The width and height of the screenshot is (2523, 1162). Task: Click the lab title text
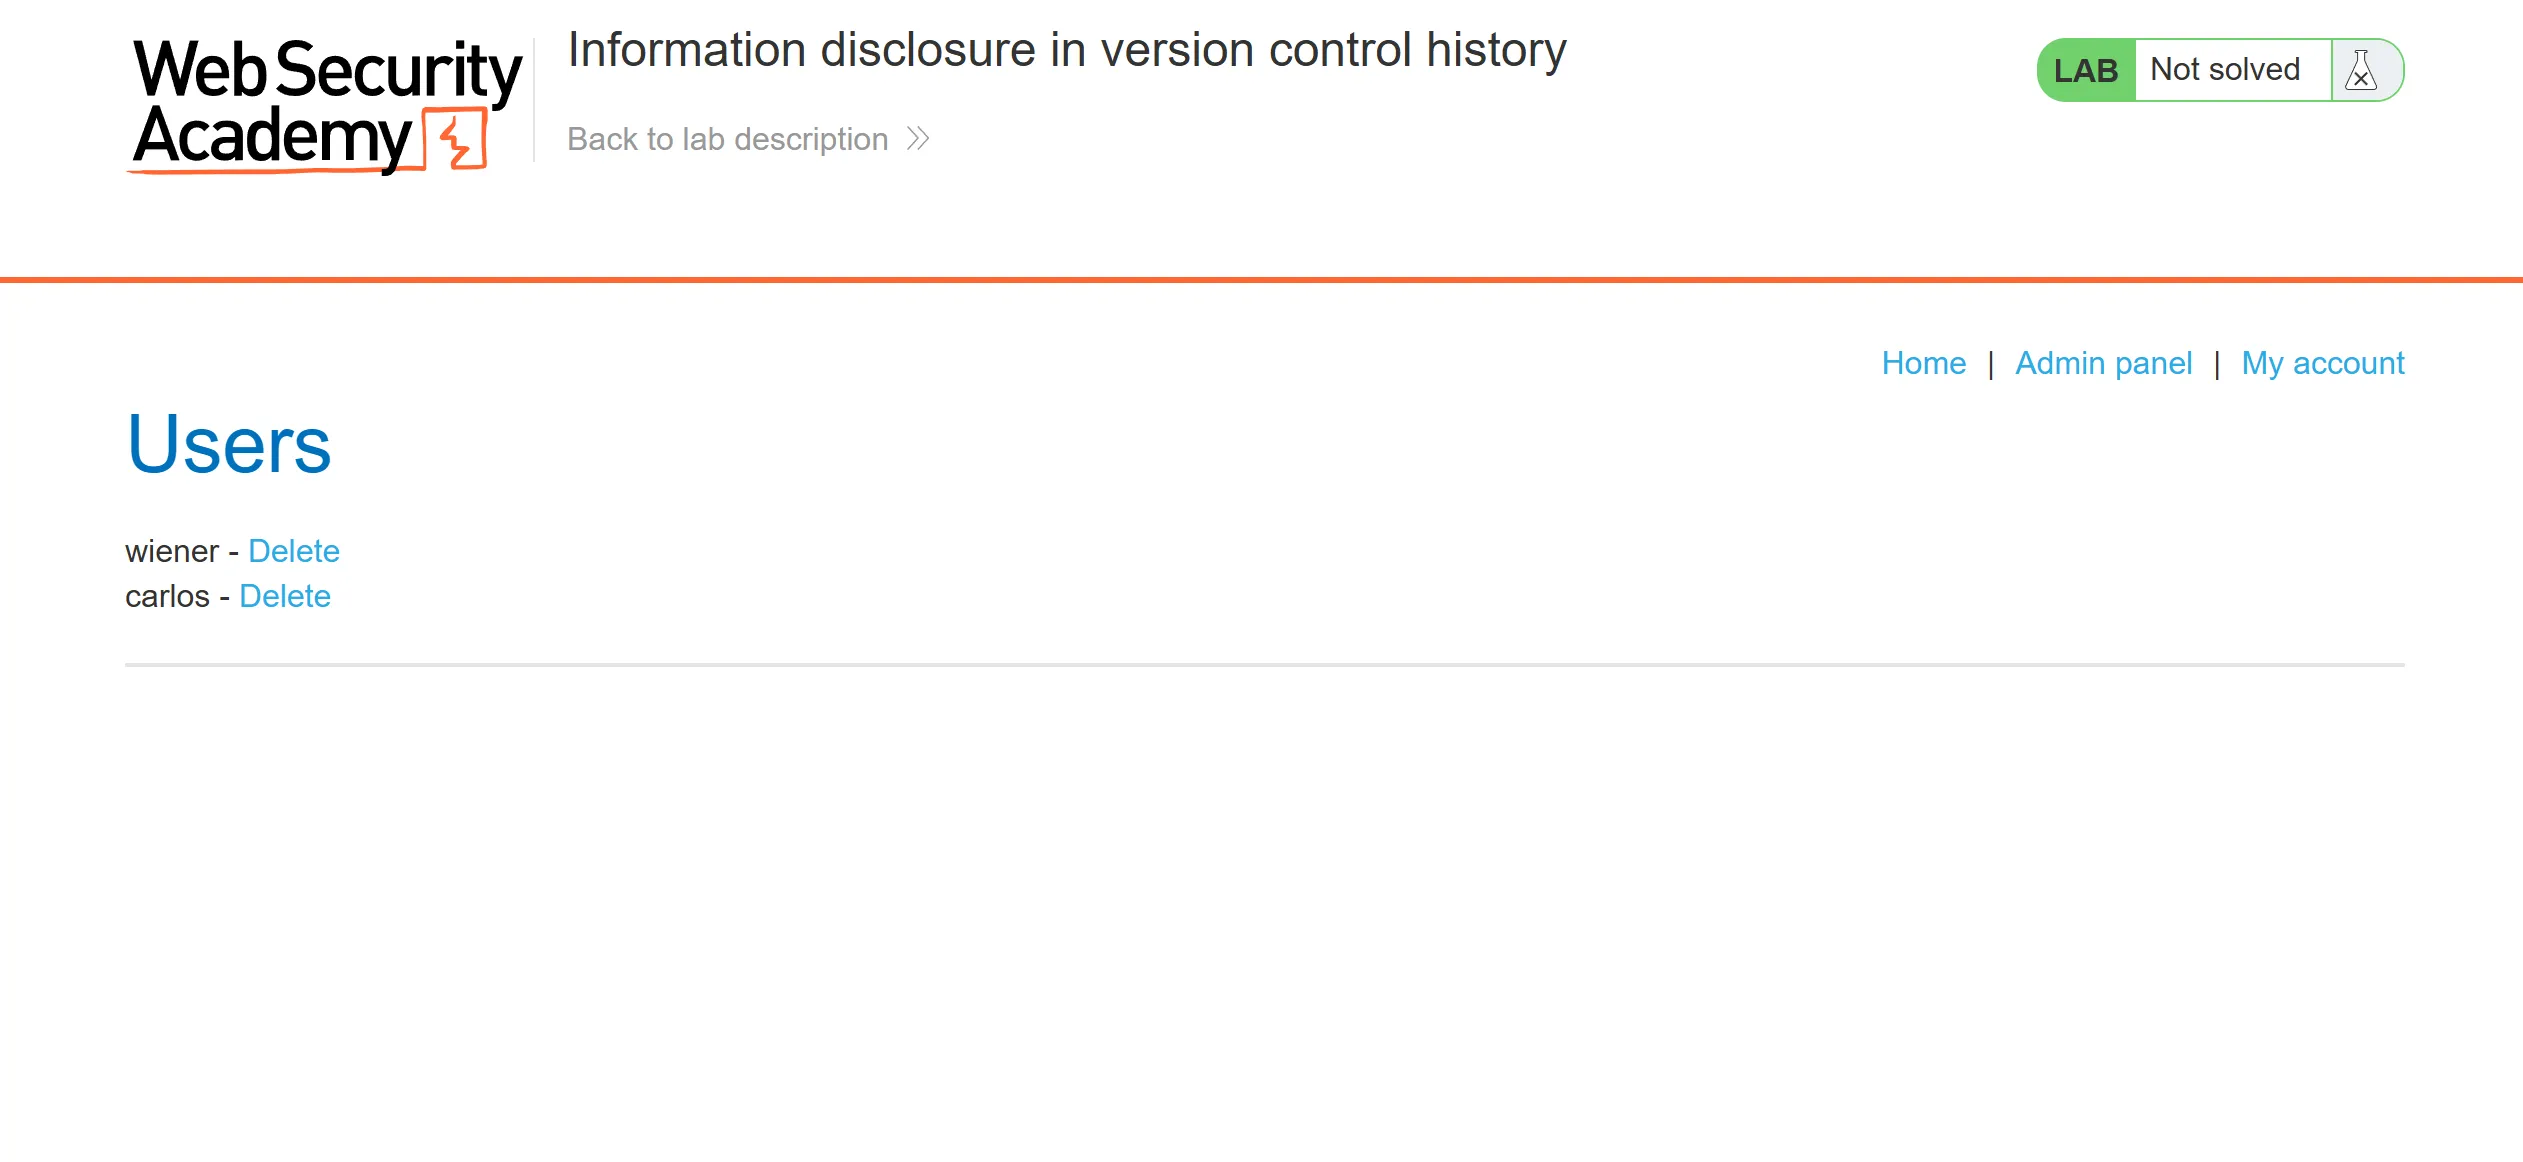(1066, 50)
